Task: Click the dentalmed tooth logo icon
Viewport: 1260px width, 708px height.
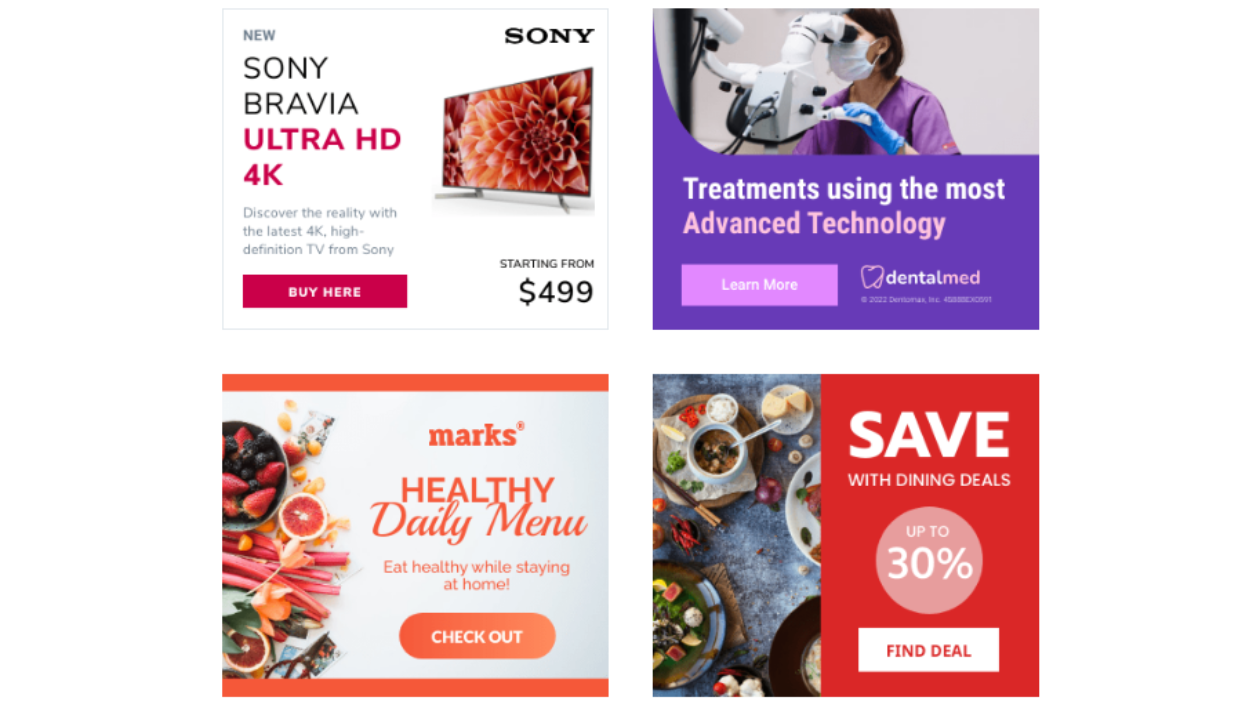Action: tap(872, 277)
